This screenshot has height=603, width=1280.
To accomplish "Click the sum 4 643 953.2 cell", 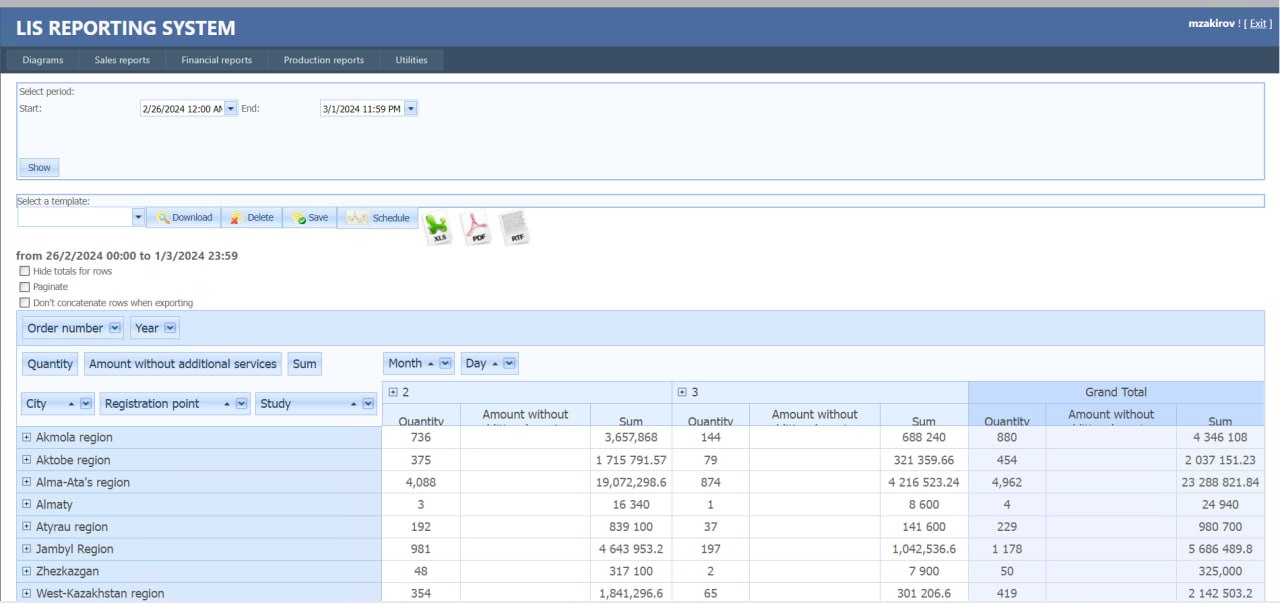I will (x=633, y=549).
